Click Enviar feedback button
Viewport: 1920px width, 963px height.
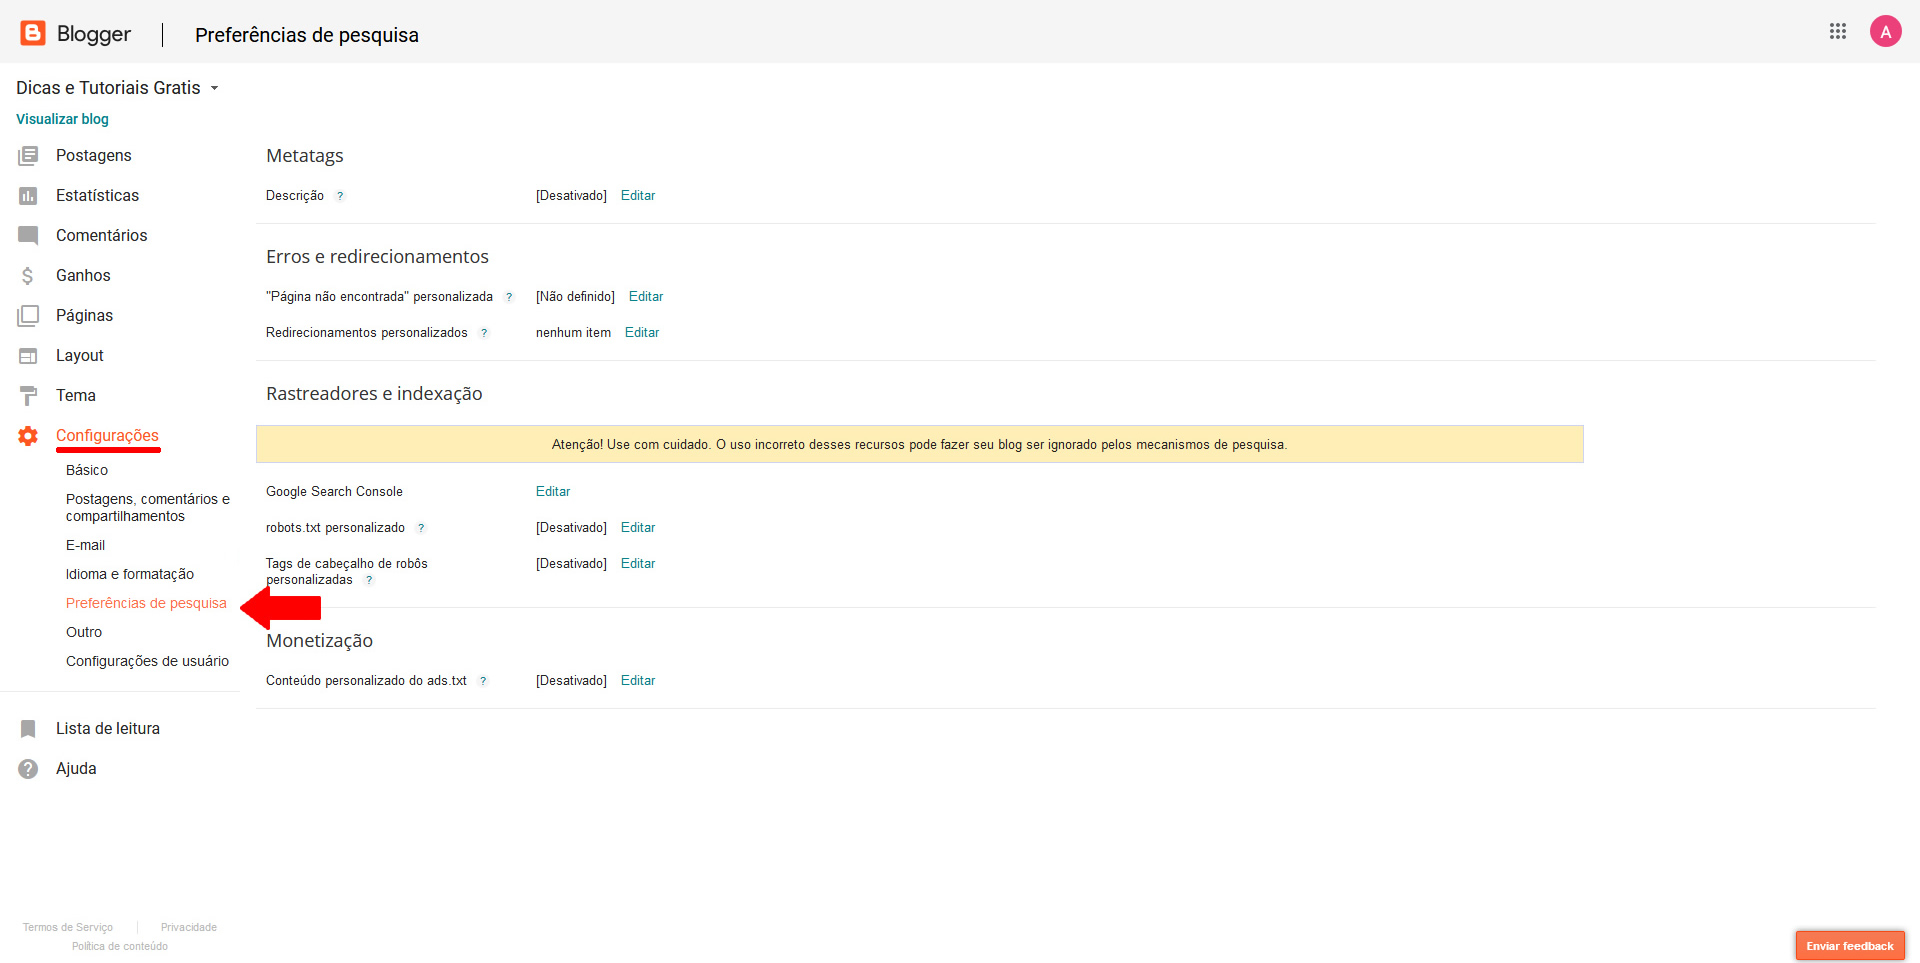[1850, 946]
